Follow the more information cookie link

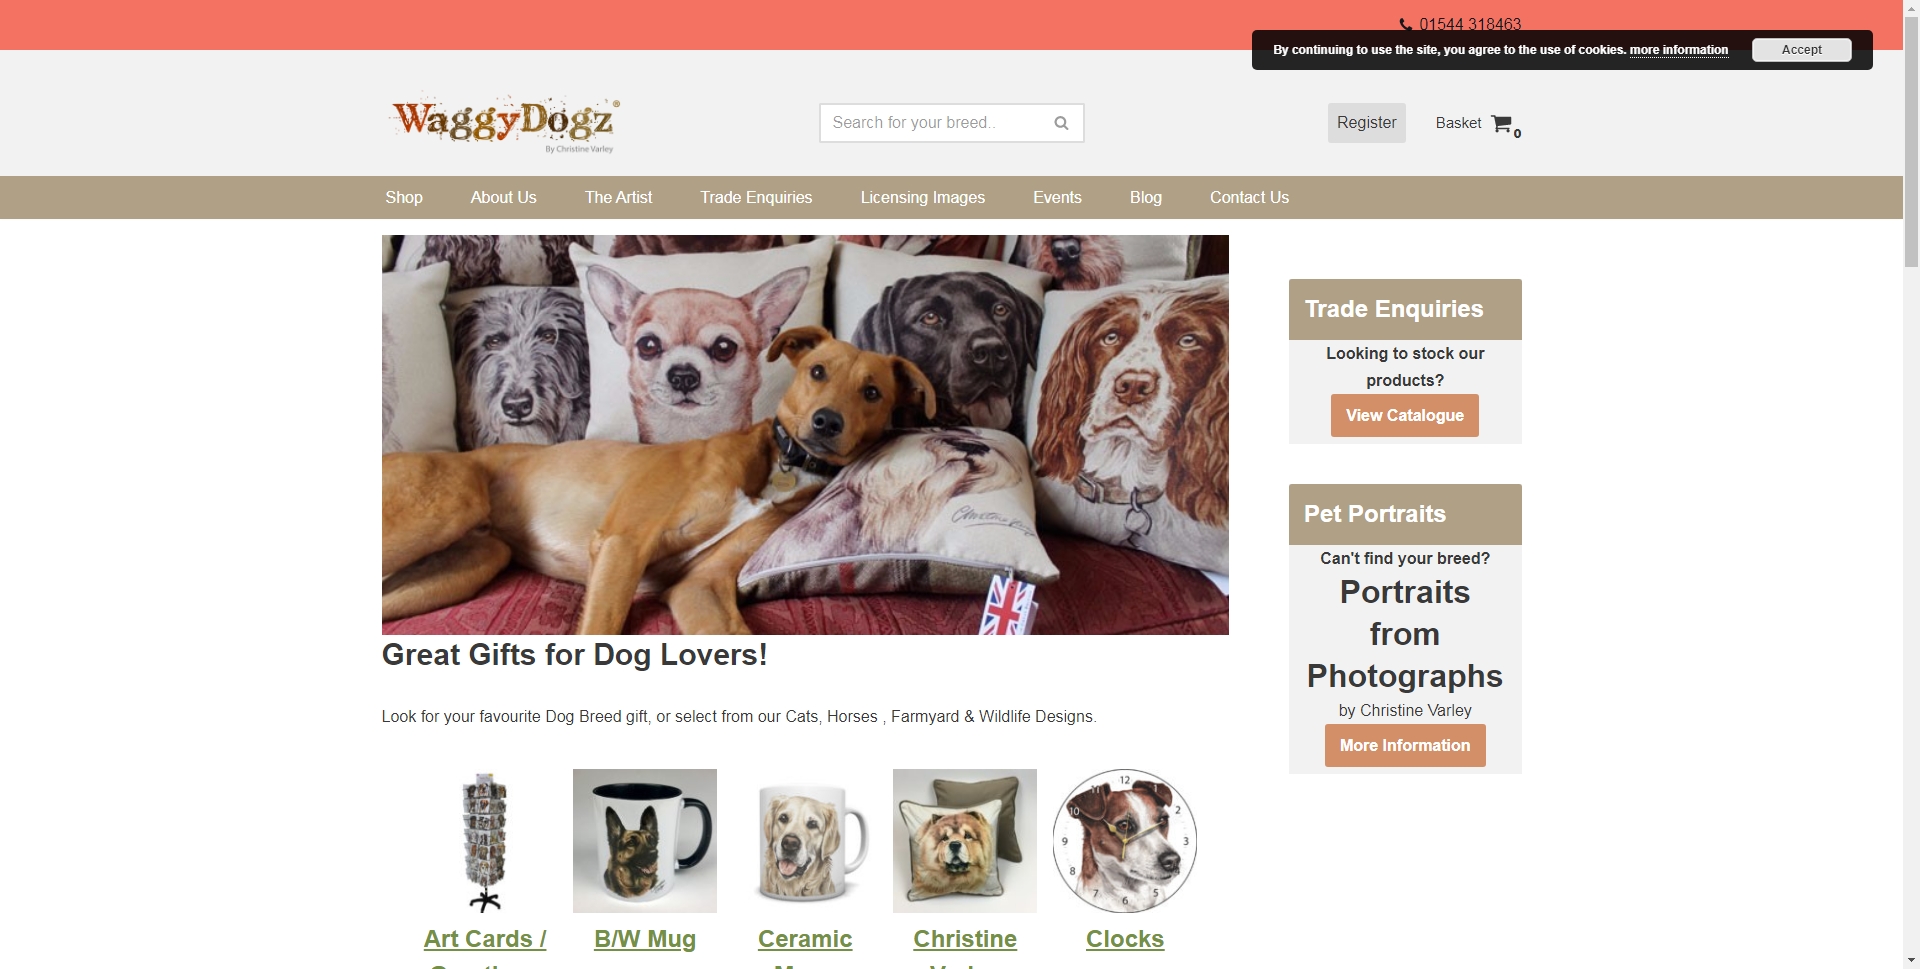[x=1678, y=50]
